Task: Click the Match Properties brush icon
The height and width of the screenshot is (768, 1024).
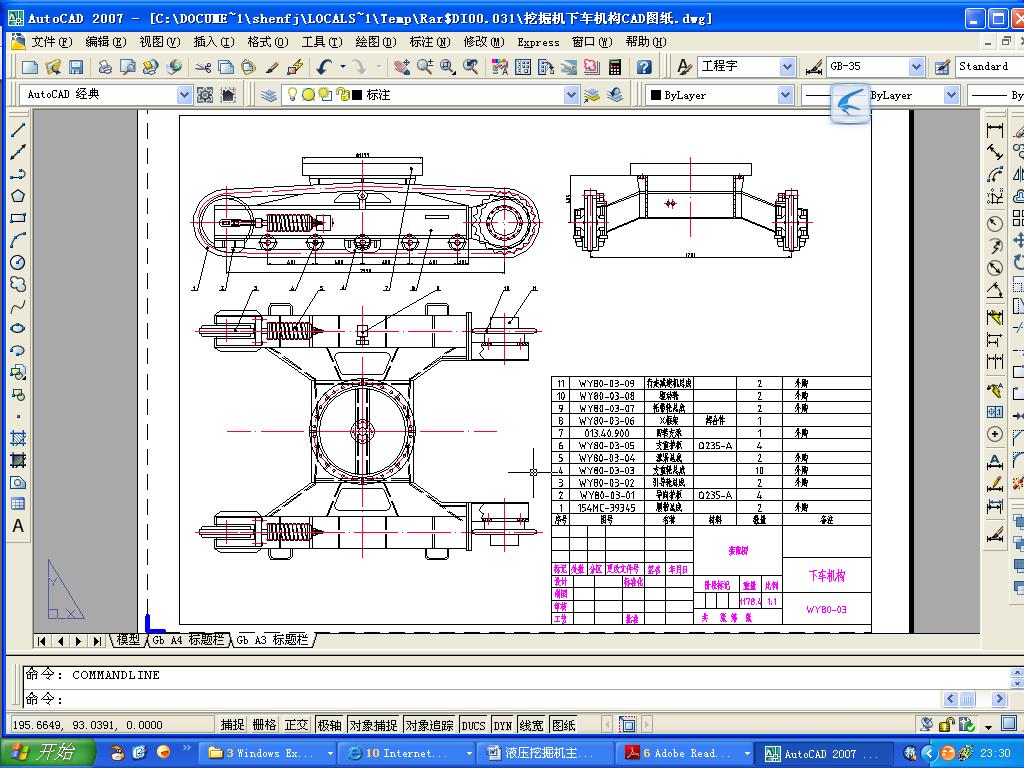Action: 272,67
